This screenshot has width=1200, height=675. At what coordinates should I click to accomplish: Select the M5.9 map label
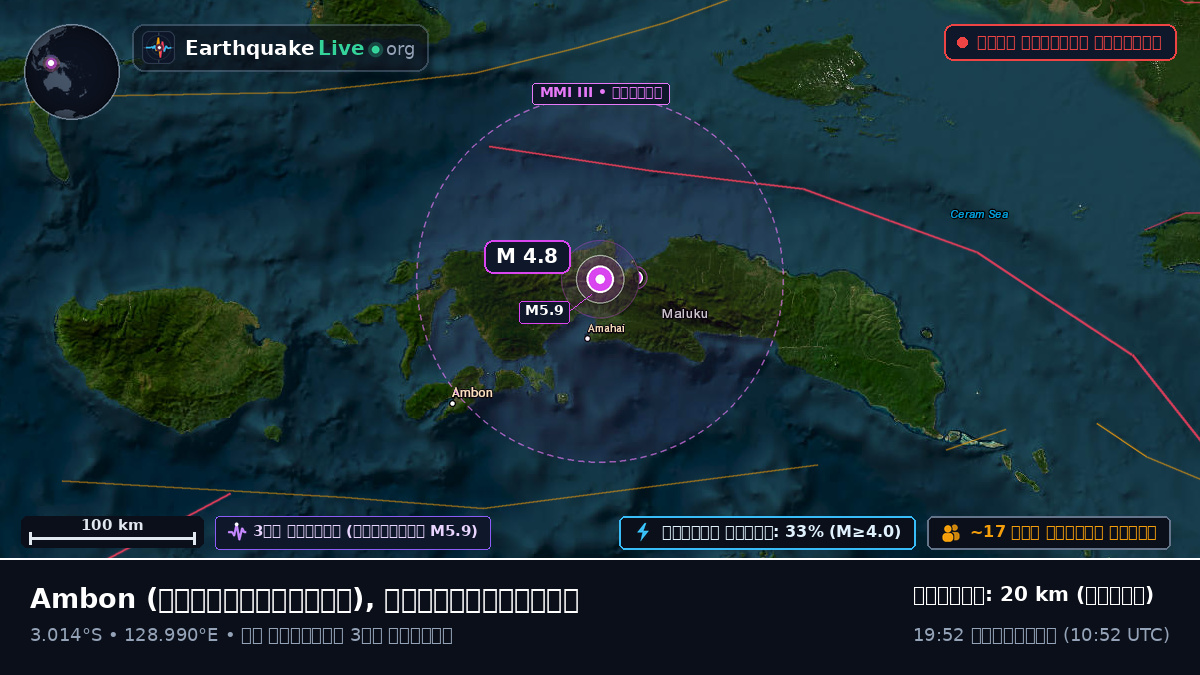[x=544, y=311]
